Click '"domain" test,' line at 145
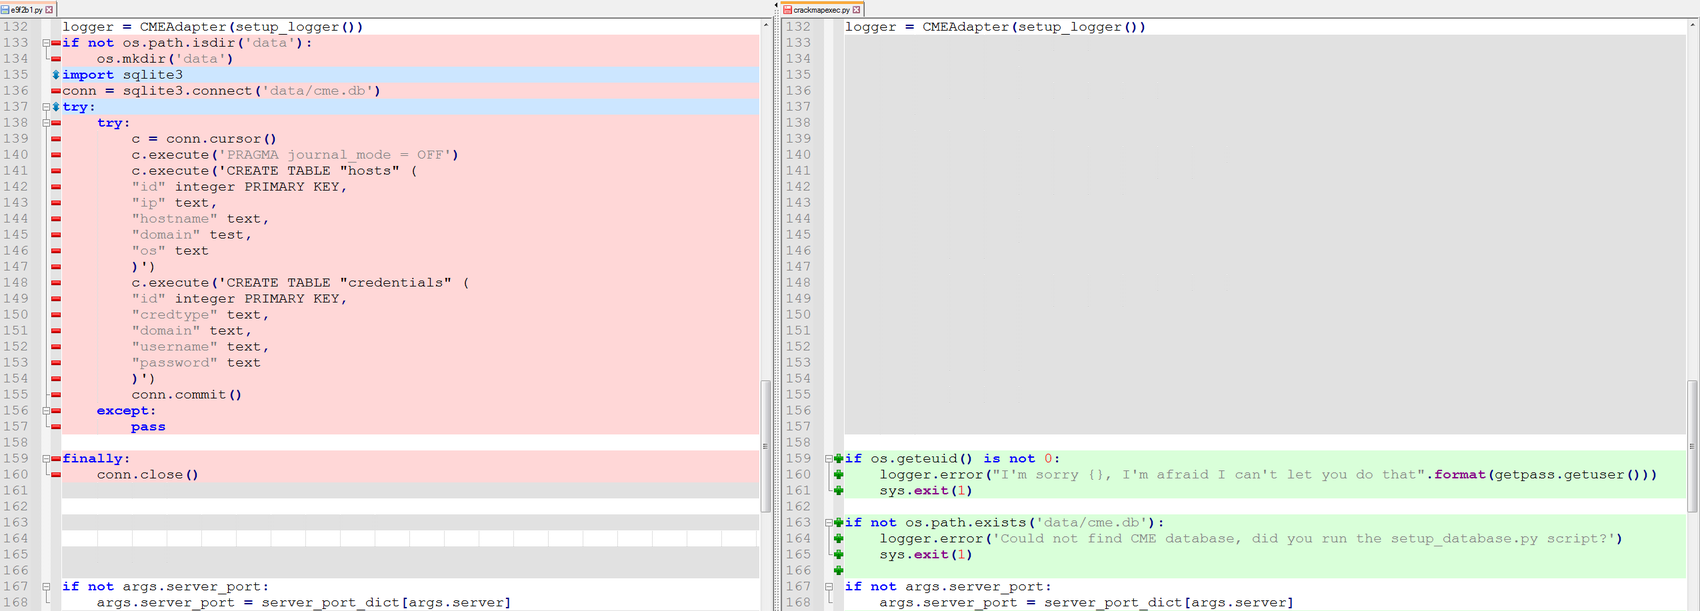Image resolution: width=1700 pixels, height=611 pixels. point(191,235)
